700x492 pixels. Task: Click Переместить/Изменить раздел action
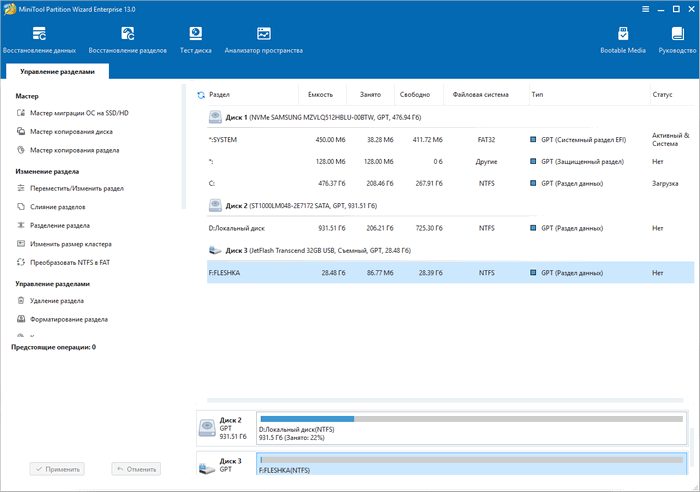(x=76, y=188)
